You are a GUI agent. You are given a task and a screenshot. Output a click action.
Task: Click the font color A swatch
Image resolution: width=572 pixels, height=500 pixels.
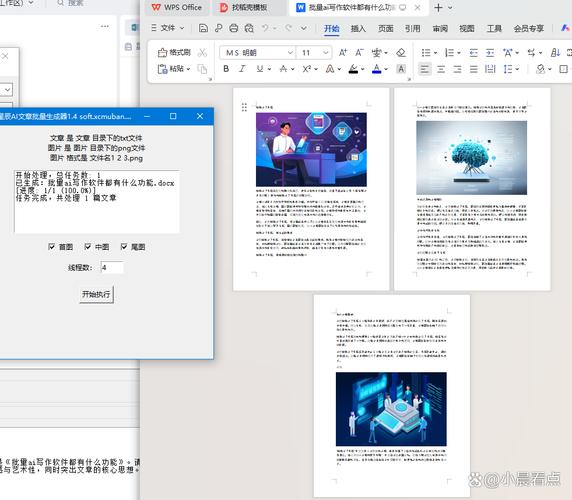coord(376,69)
